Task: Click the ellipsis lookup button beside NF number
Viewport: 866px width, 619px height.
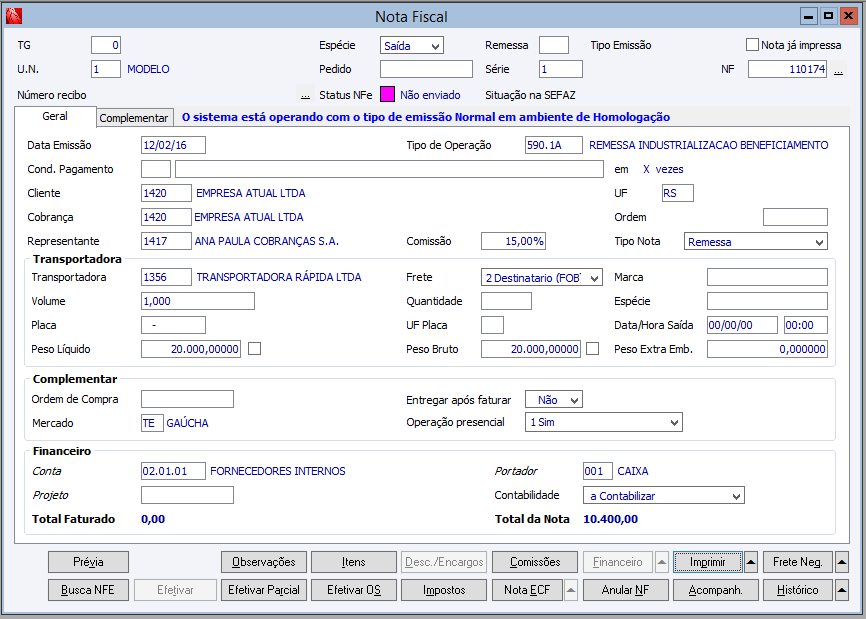Action: point(838,70)
